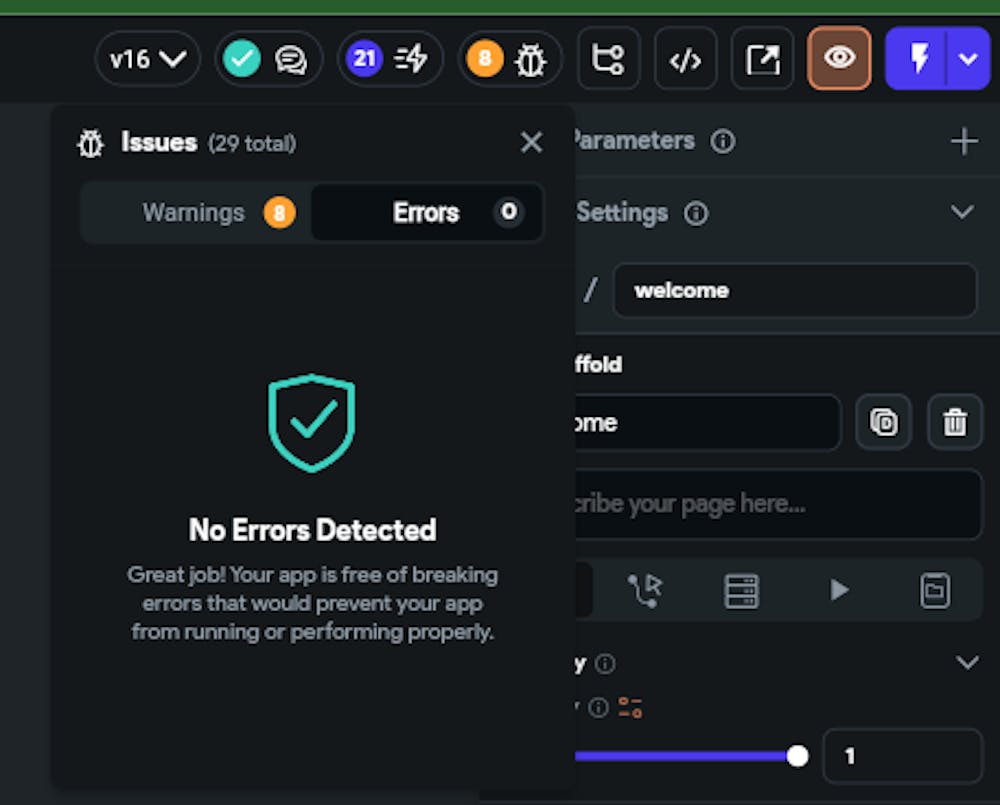Click the opacity slider handle
Viewport: 1000px width, 805px height.
click(x=797, y=756)
